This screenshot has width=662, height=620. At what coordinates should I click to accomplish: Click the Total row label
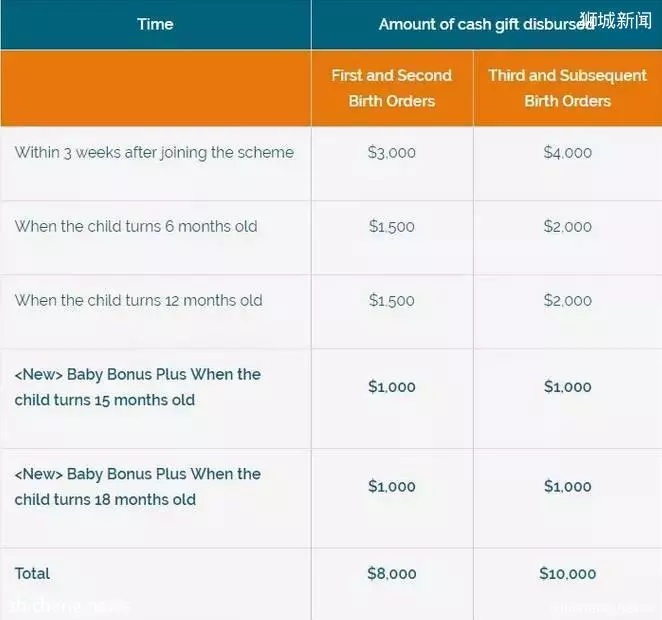32,574
